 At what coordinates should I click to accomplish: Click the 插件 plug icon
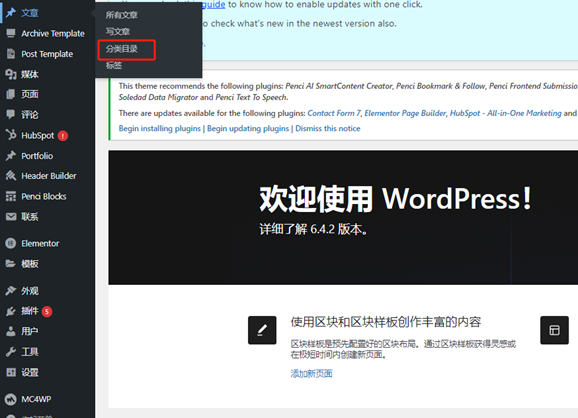click(x=11, y=311)
